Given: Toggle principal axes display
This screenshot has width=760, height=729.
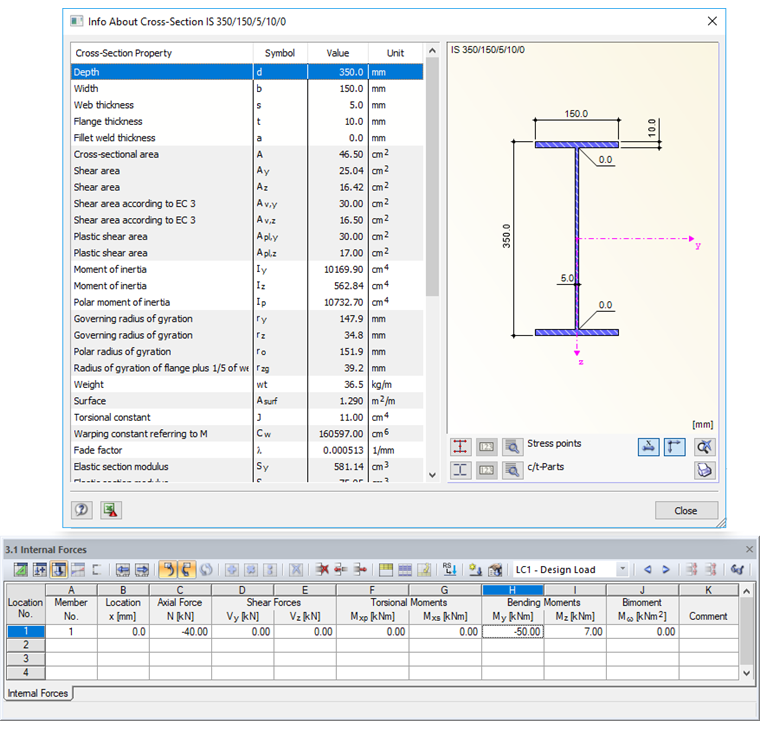Looking at the screenshot, I should tap(674, 446).
